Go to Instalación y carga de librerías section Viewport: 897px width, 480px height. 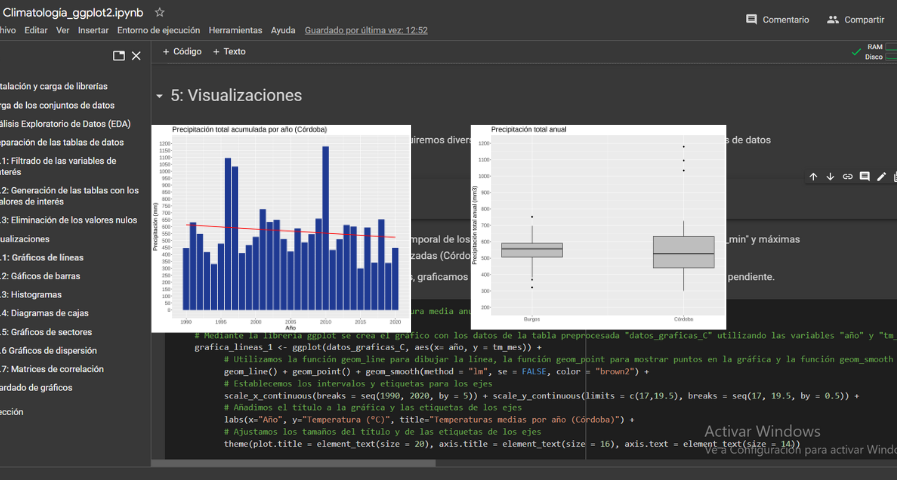tap(54, 86)
